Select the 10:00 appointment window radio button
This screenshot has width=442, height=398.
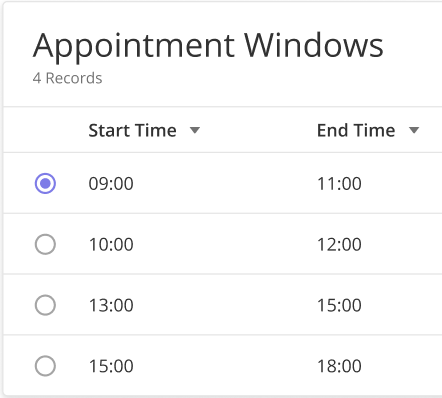coord(45,244)
